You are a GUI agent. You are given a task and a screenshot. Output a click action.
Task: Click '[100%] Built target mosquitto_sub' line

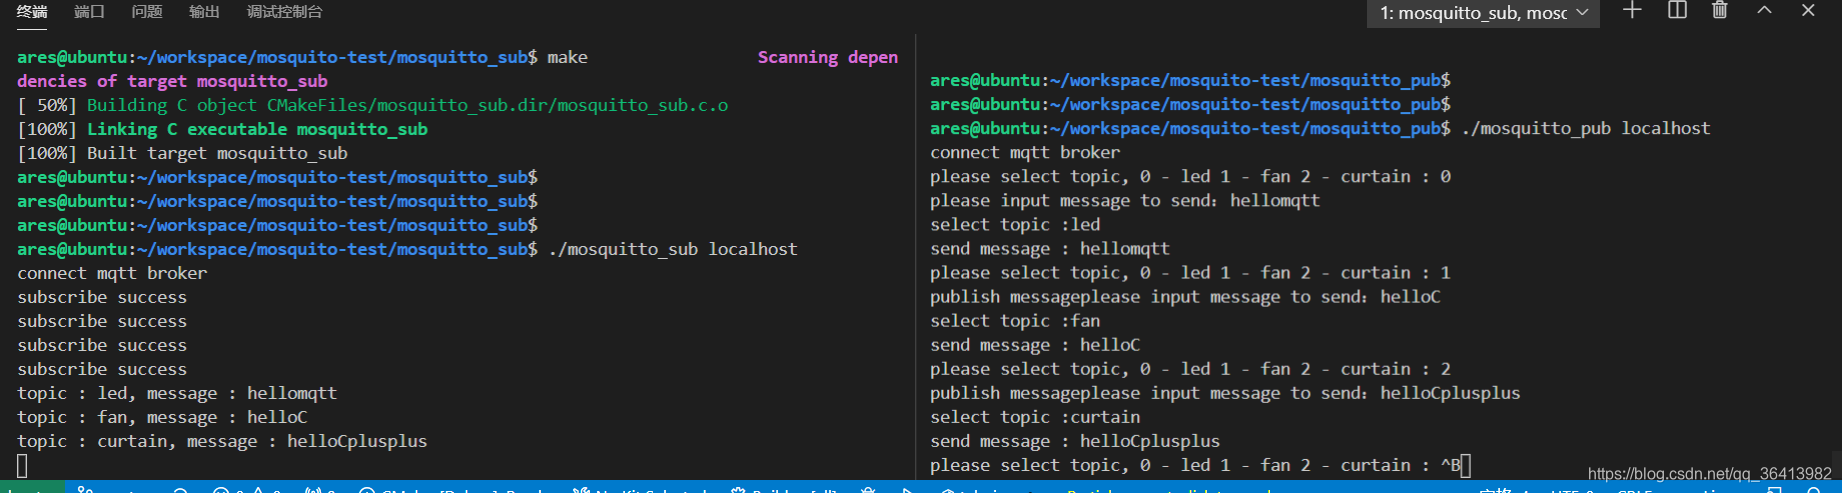(x=182, y=153)
